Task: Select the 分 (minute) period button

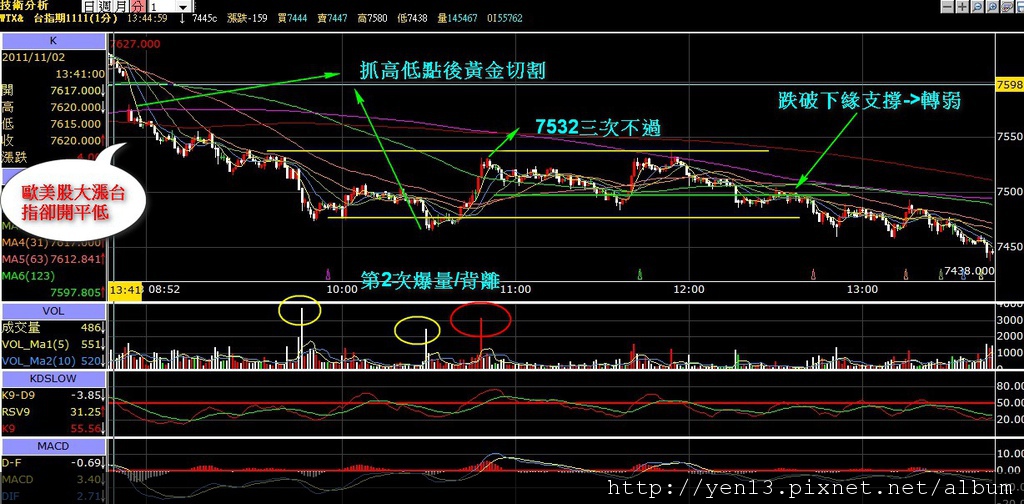Action: [x=137, y=7]
